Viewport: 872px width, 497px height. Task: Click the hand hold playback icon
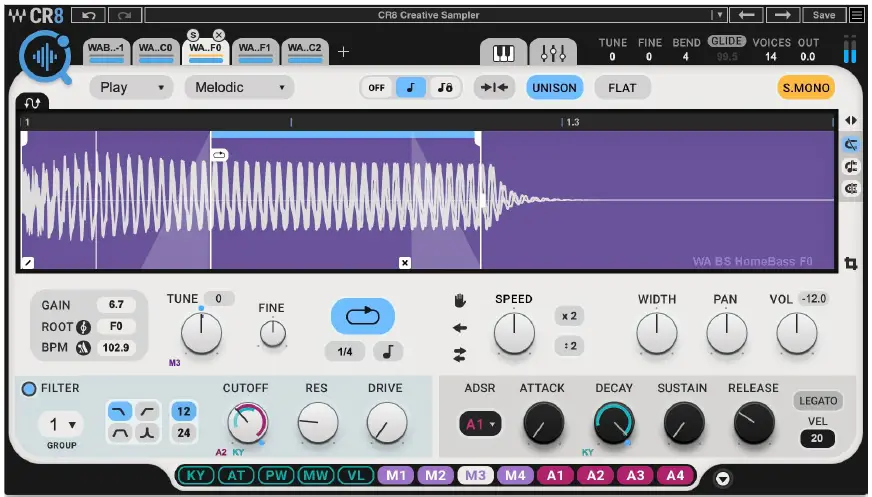click(460, 301)
